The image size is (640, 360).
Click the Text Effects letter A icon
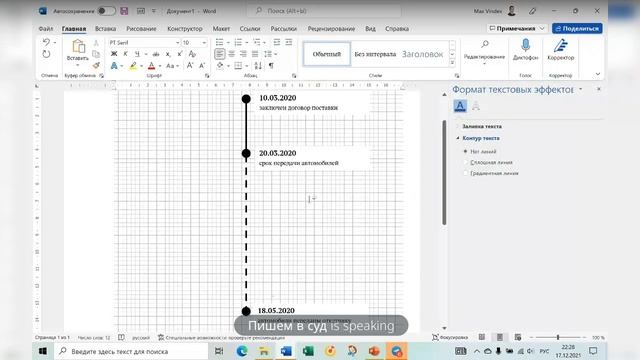point(114,65)
